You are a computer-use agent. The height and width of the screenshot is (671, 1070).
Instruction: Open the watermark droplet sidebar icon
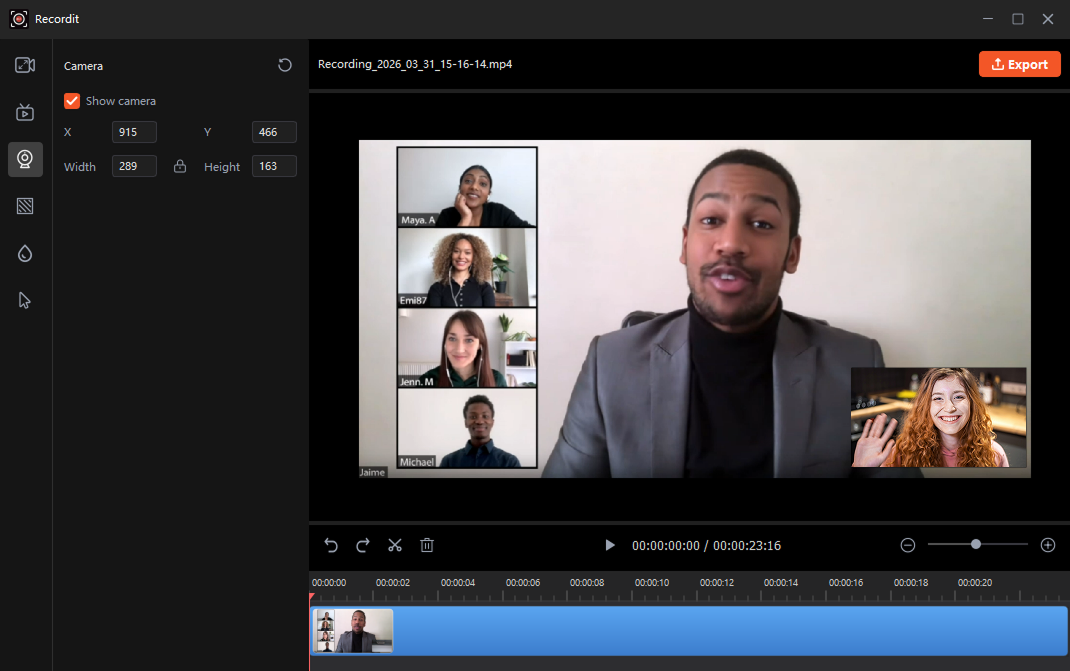[x=25, y=254]
